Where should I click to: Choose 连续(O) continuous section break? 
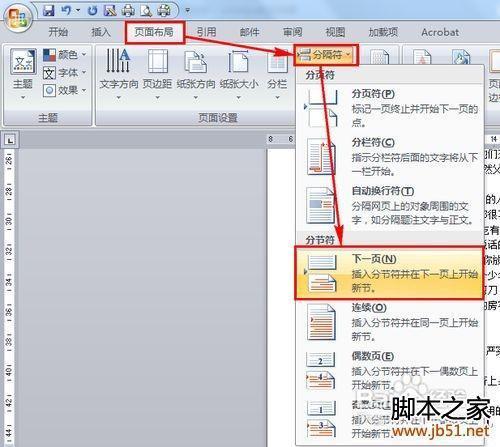click(x=389, y=322)
